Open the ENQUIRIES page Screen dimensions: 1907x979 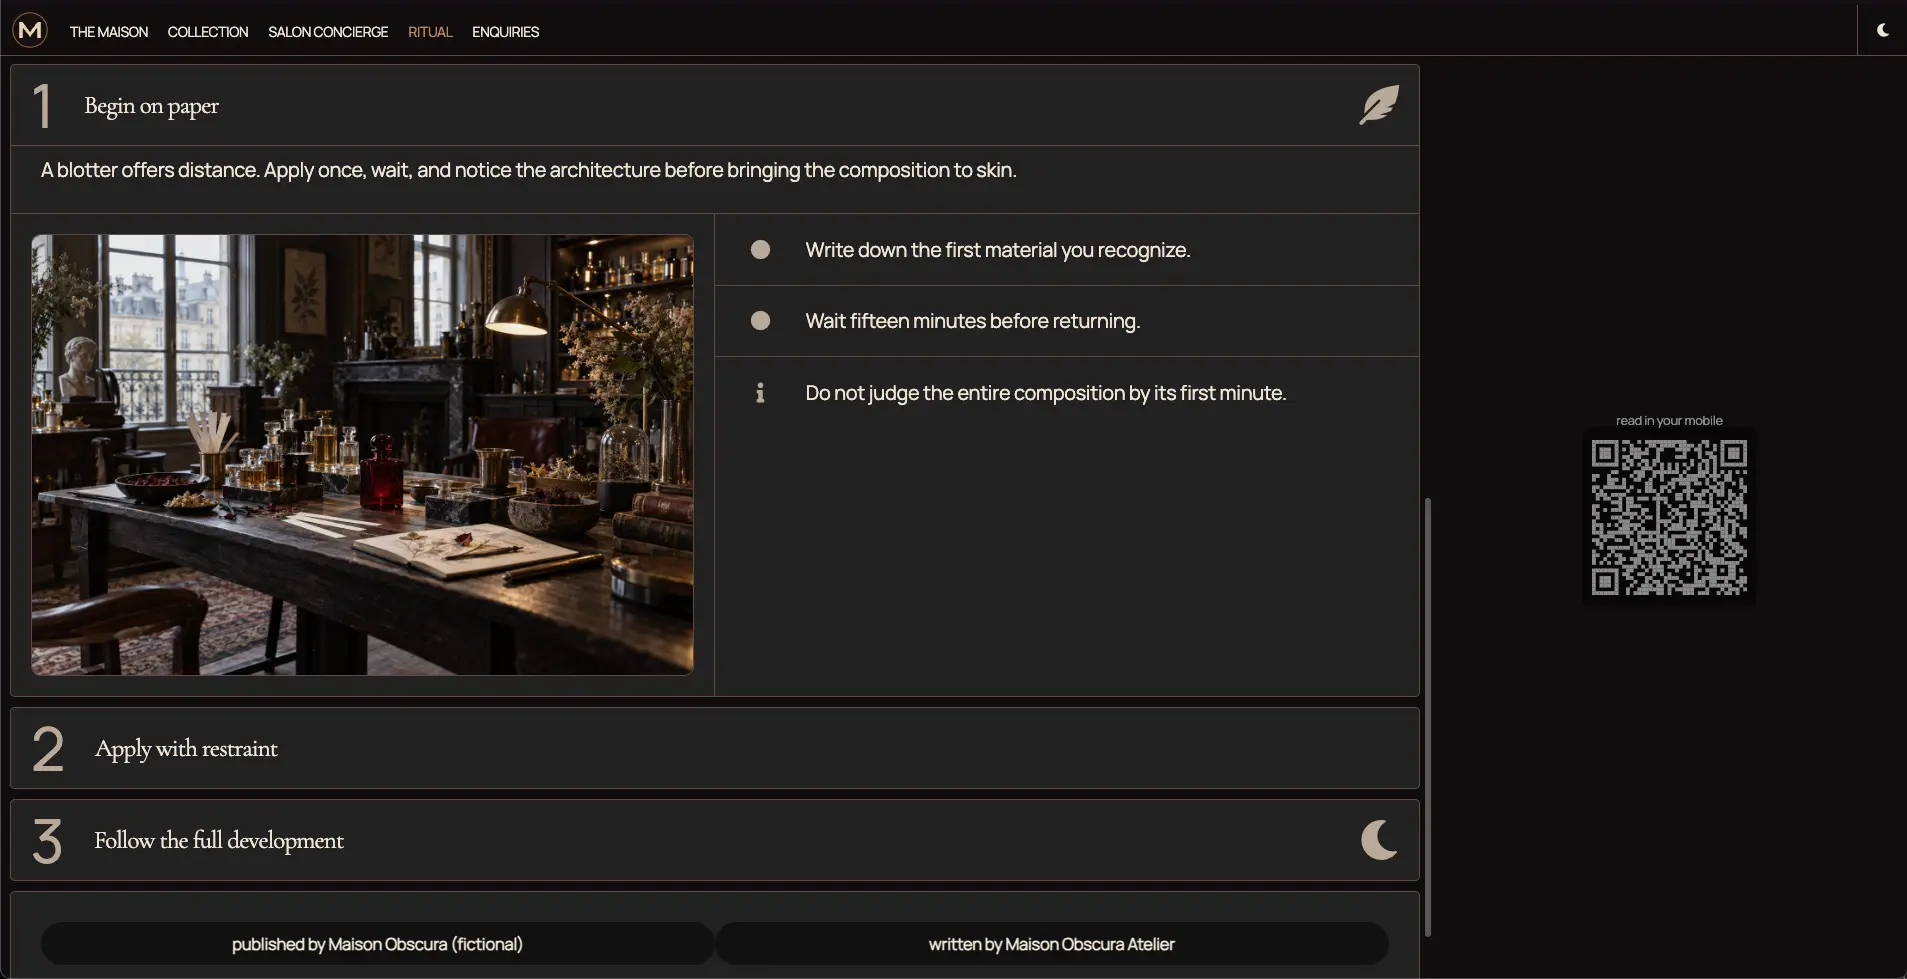[x=505, y=32]
